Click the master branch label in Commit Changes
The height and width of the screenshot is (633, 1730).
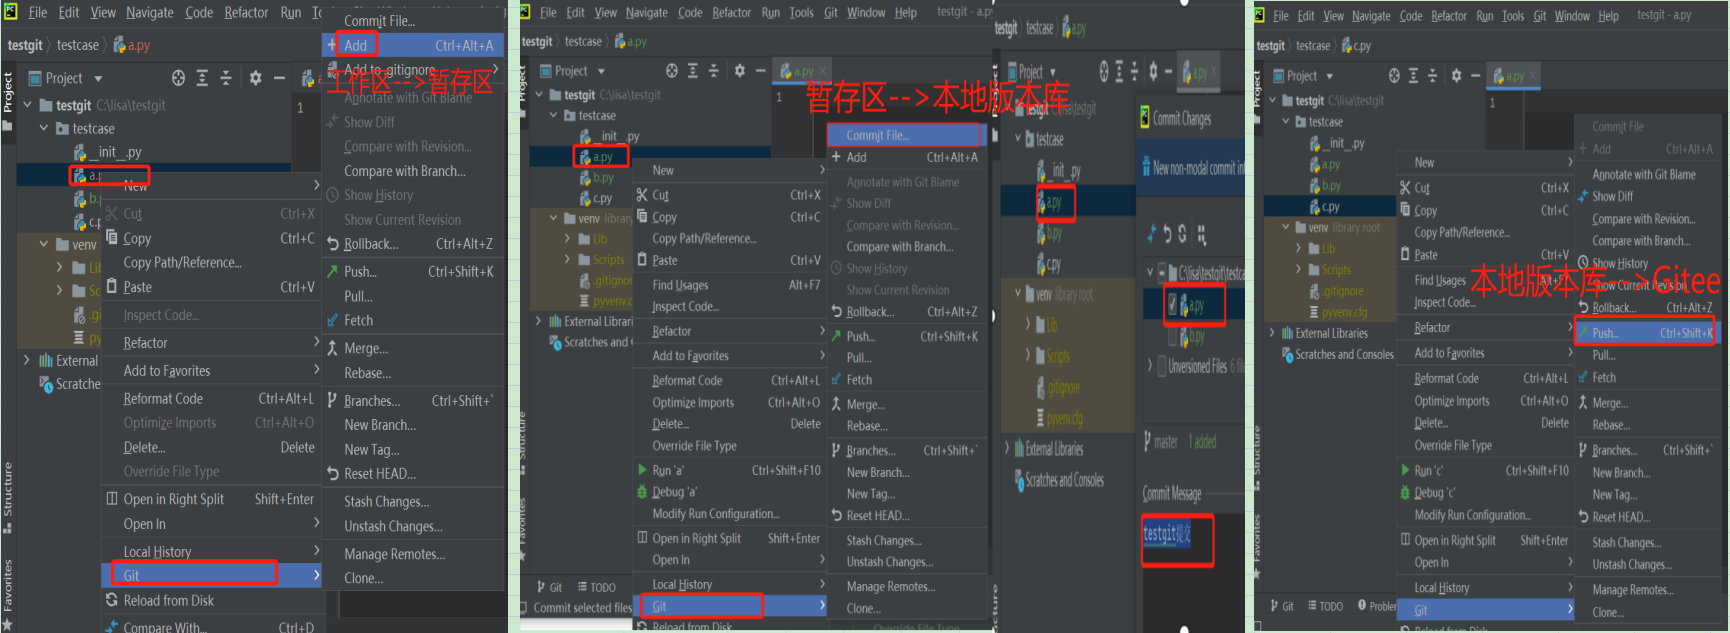pyautogui.click(x=1166, y=441)
